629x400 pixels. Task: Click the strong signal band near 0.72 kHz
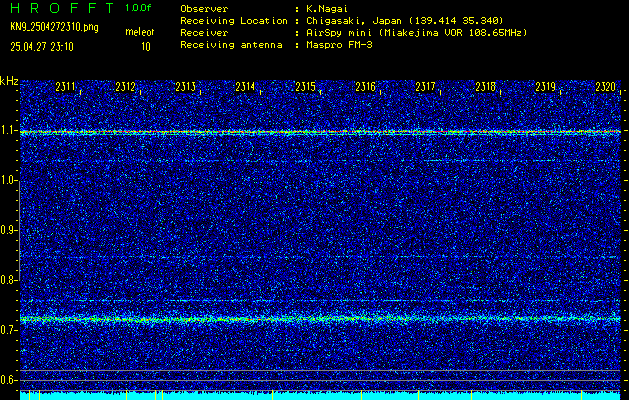pyautogui.click(x=320, y=319)
